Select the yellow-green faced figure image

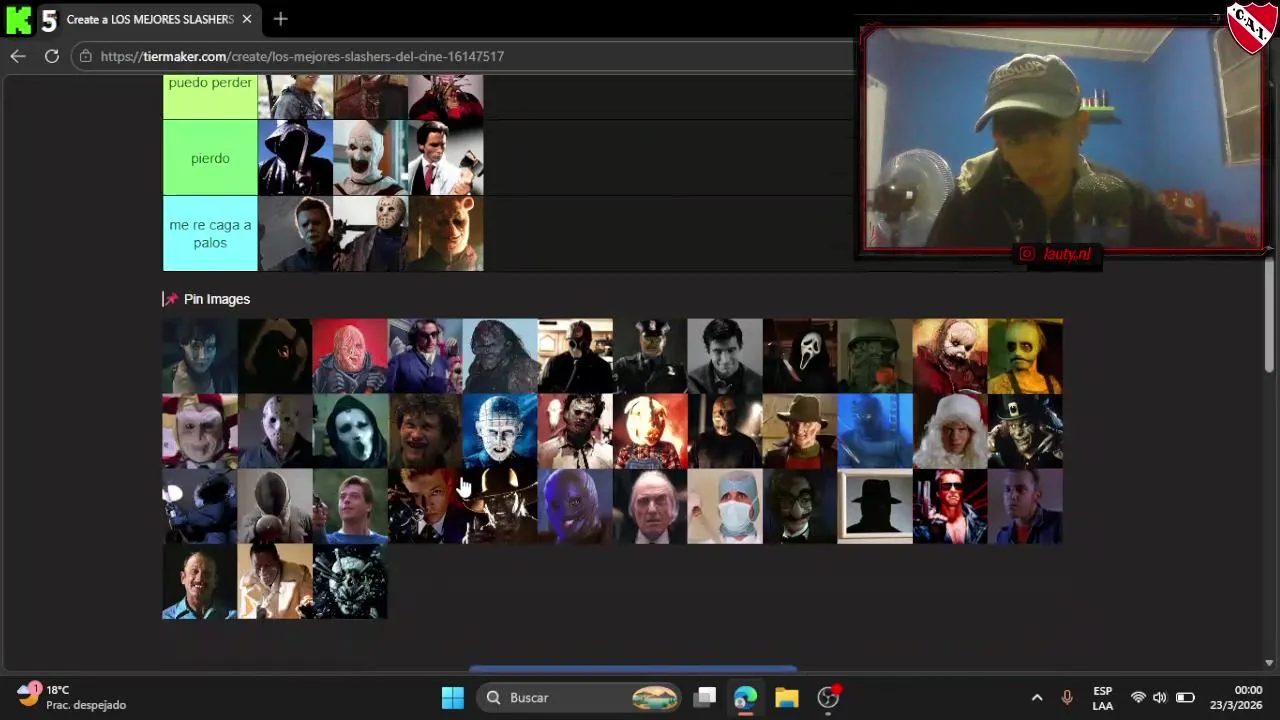point(1025,356)
